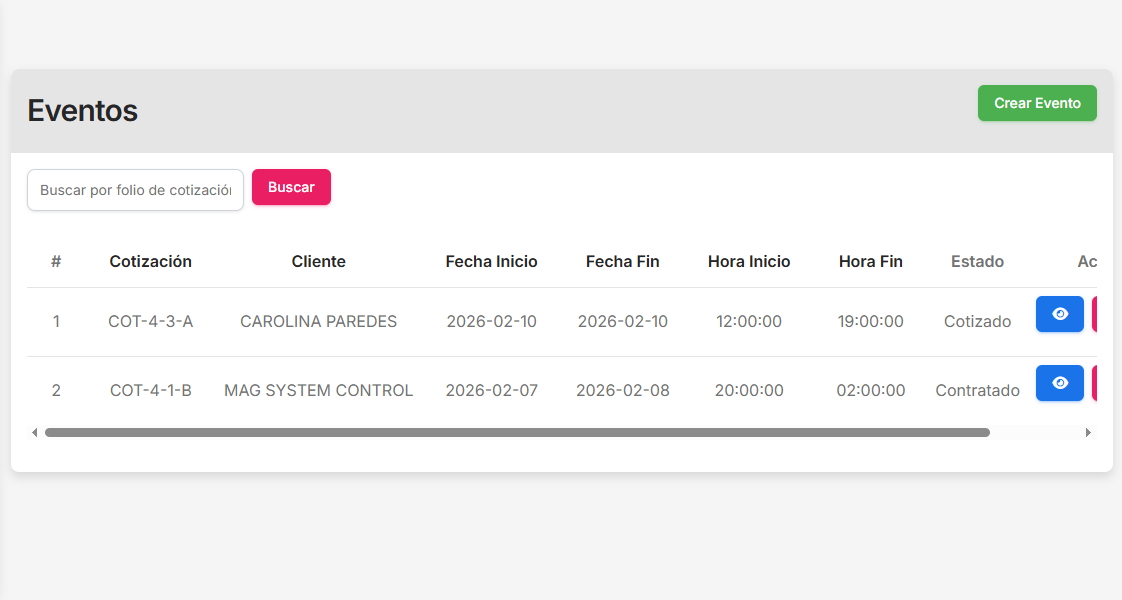Click the eye view icon for COT-4-3-A
Image resolution: width=1122 pixels, height=600 pixels.
pos(1060,314)
